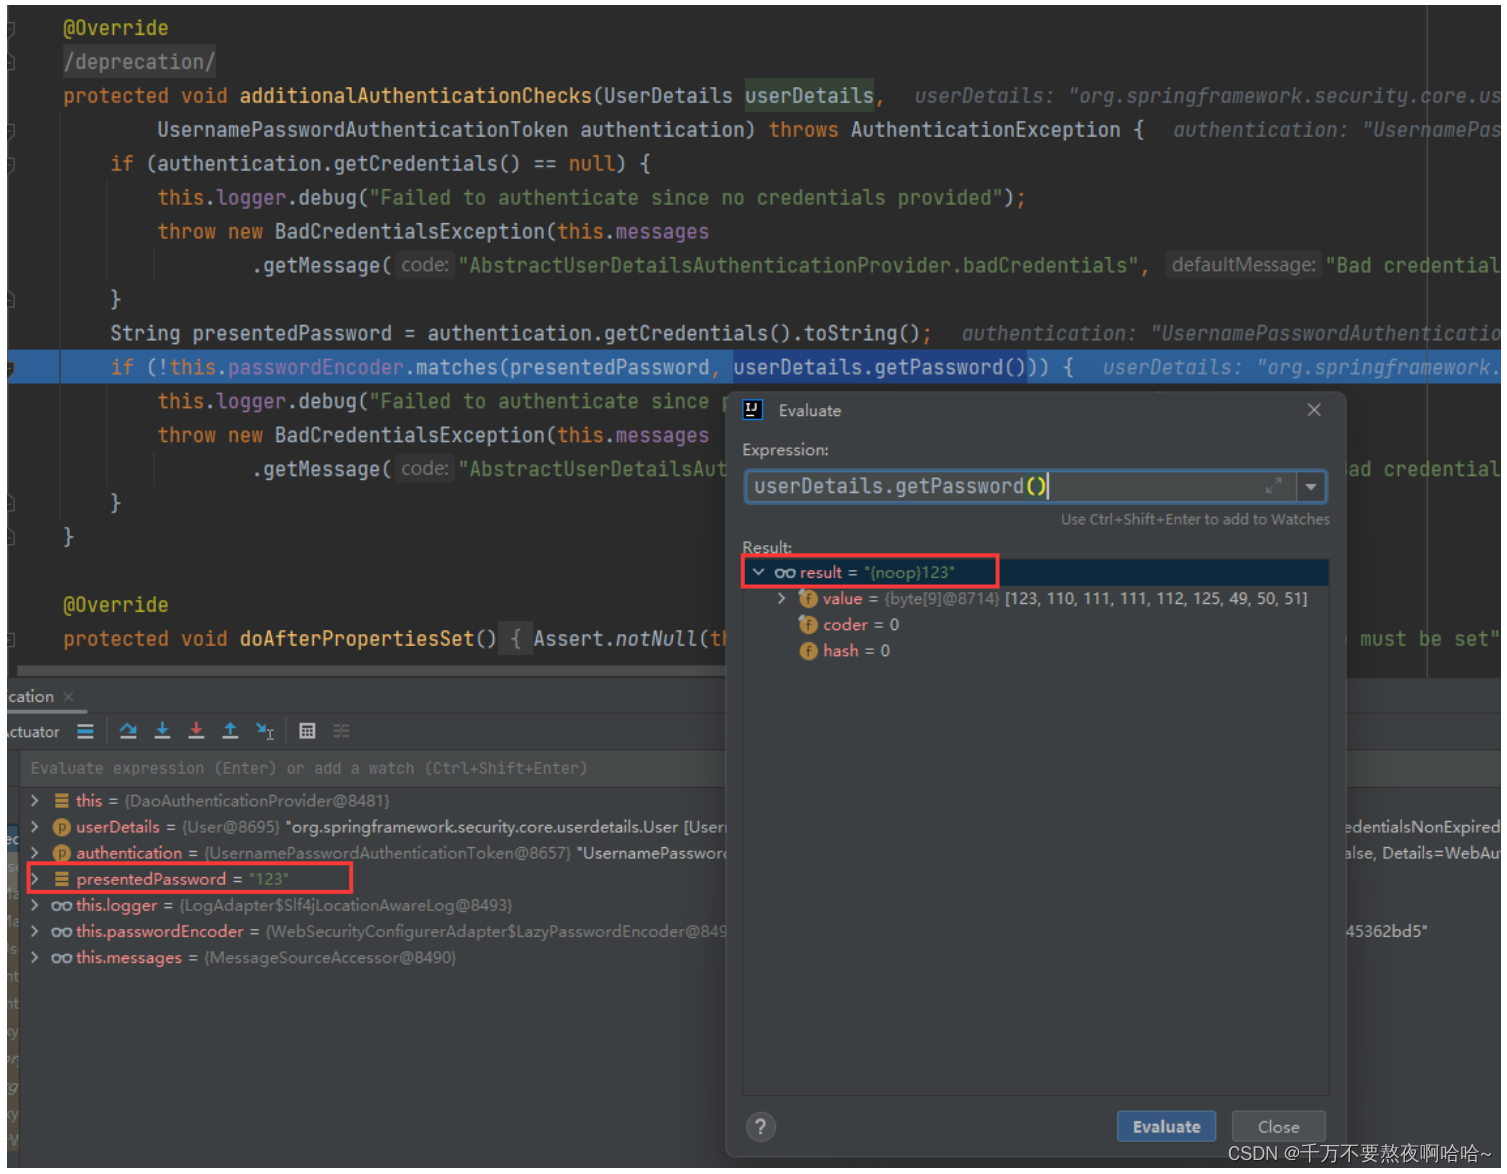Click the Run to Cursor icon

click(x=264, y=731)
